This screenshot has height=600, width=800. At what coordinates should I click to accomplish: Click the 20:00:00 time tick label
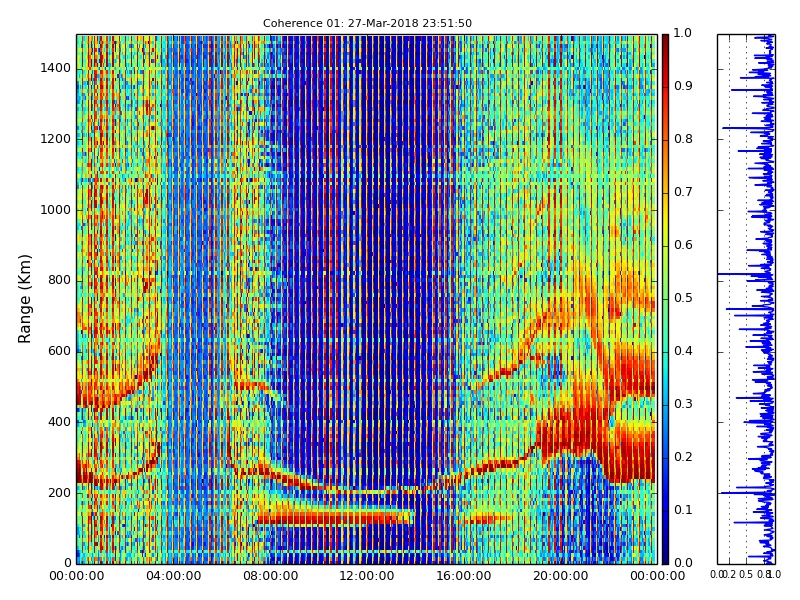pos(561,577)
